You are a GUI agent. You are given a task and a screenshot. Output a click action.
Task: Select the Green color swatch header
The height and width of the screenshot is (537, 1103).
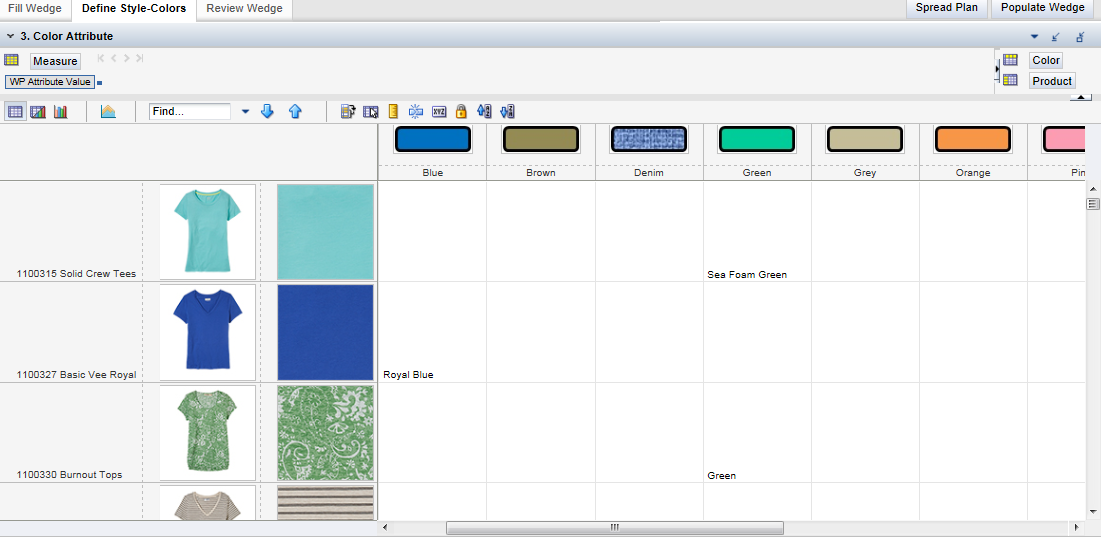(x=756, y=139)
